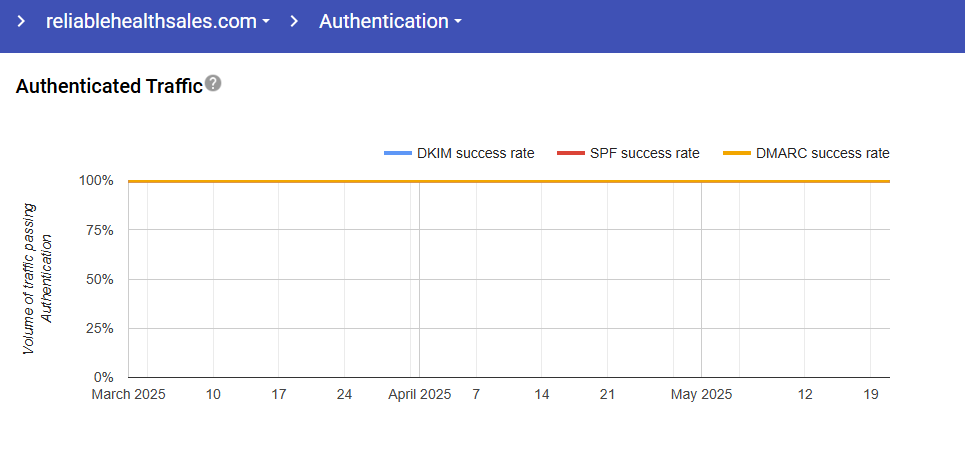Click the red SPF legend color swatch
The image size is (965, 452).
[x=570, y=153]
